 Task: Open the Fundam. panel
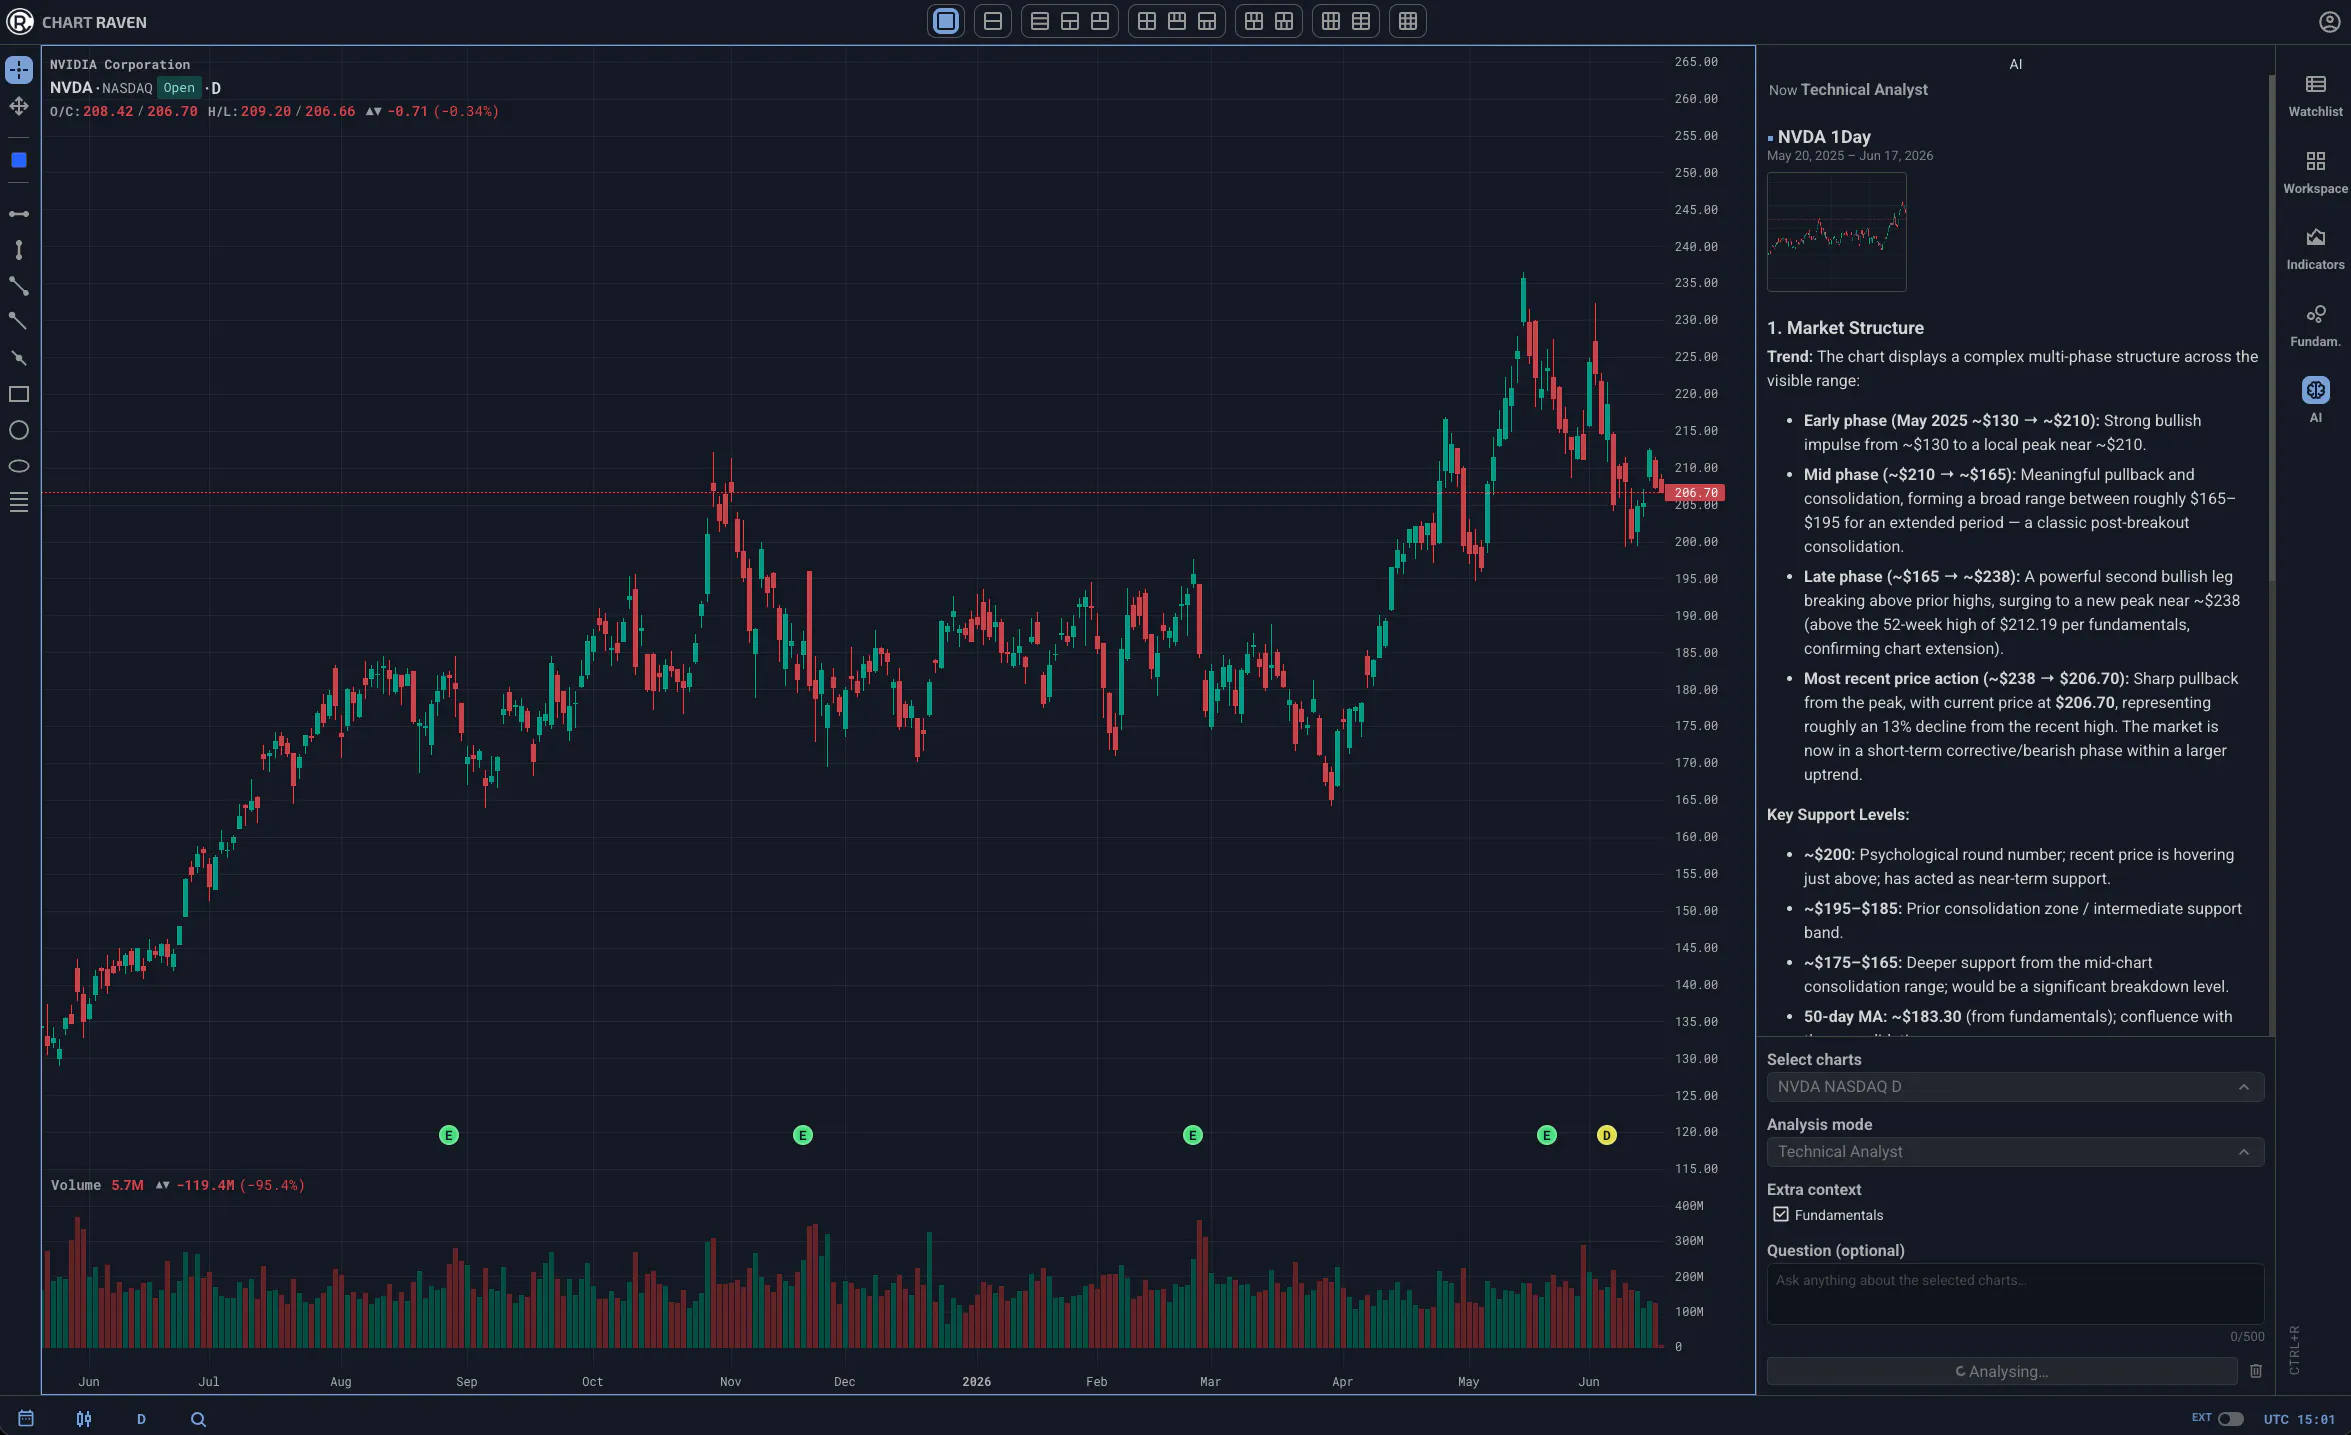pyautogui.click(x=2315, y=326)
